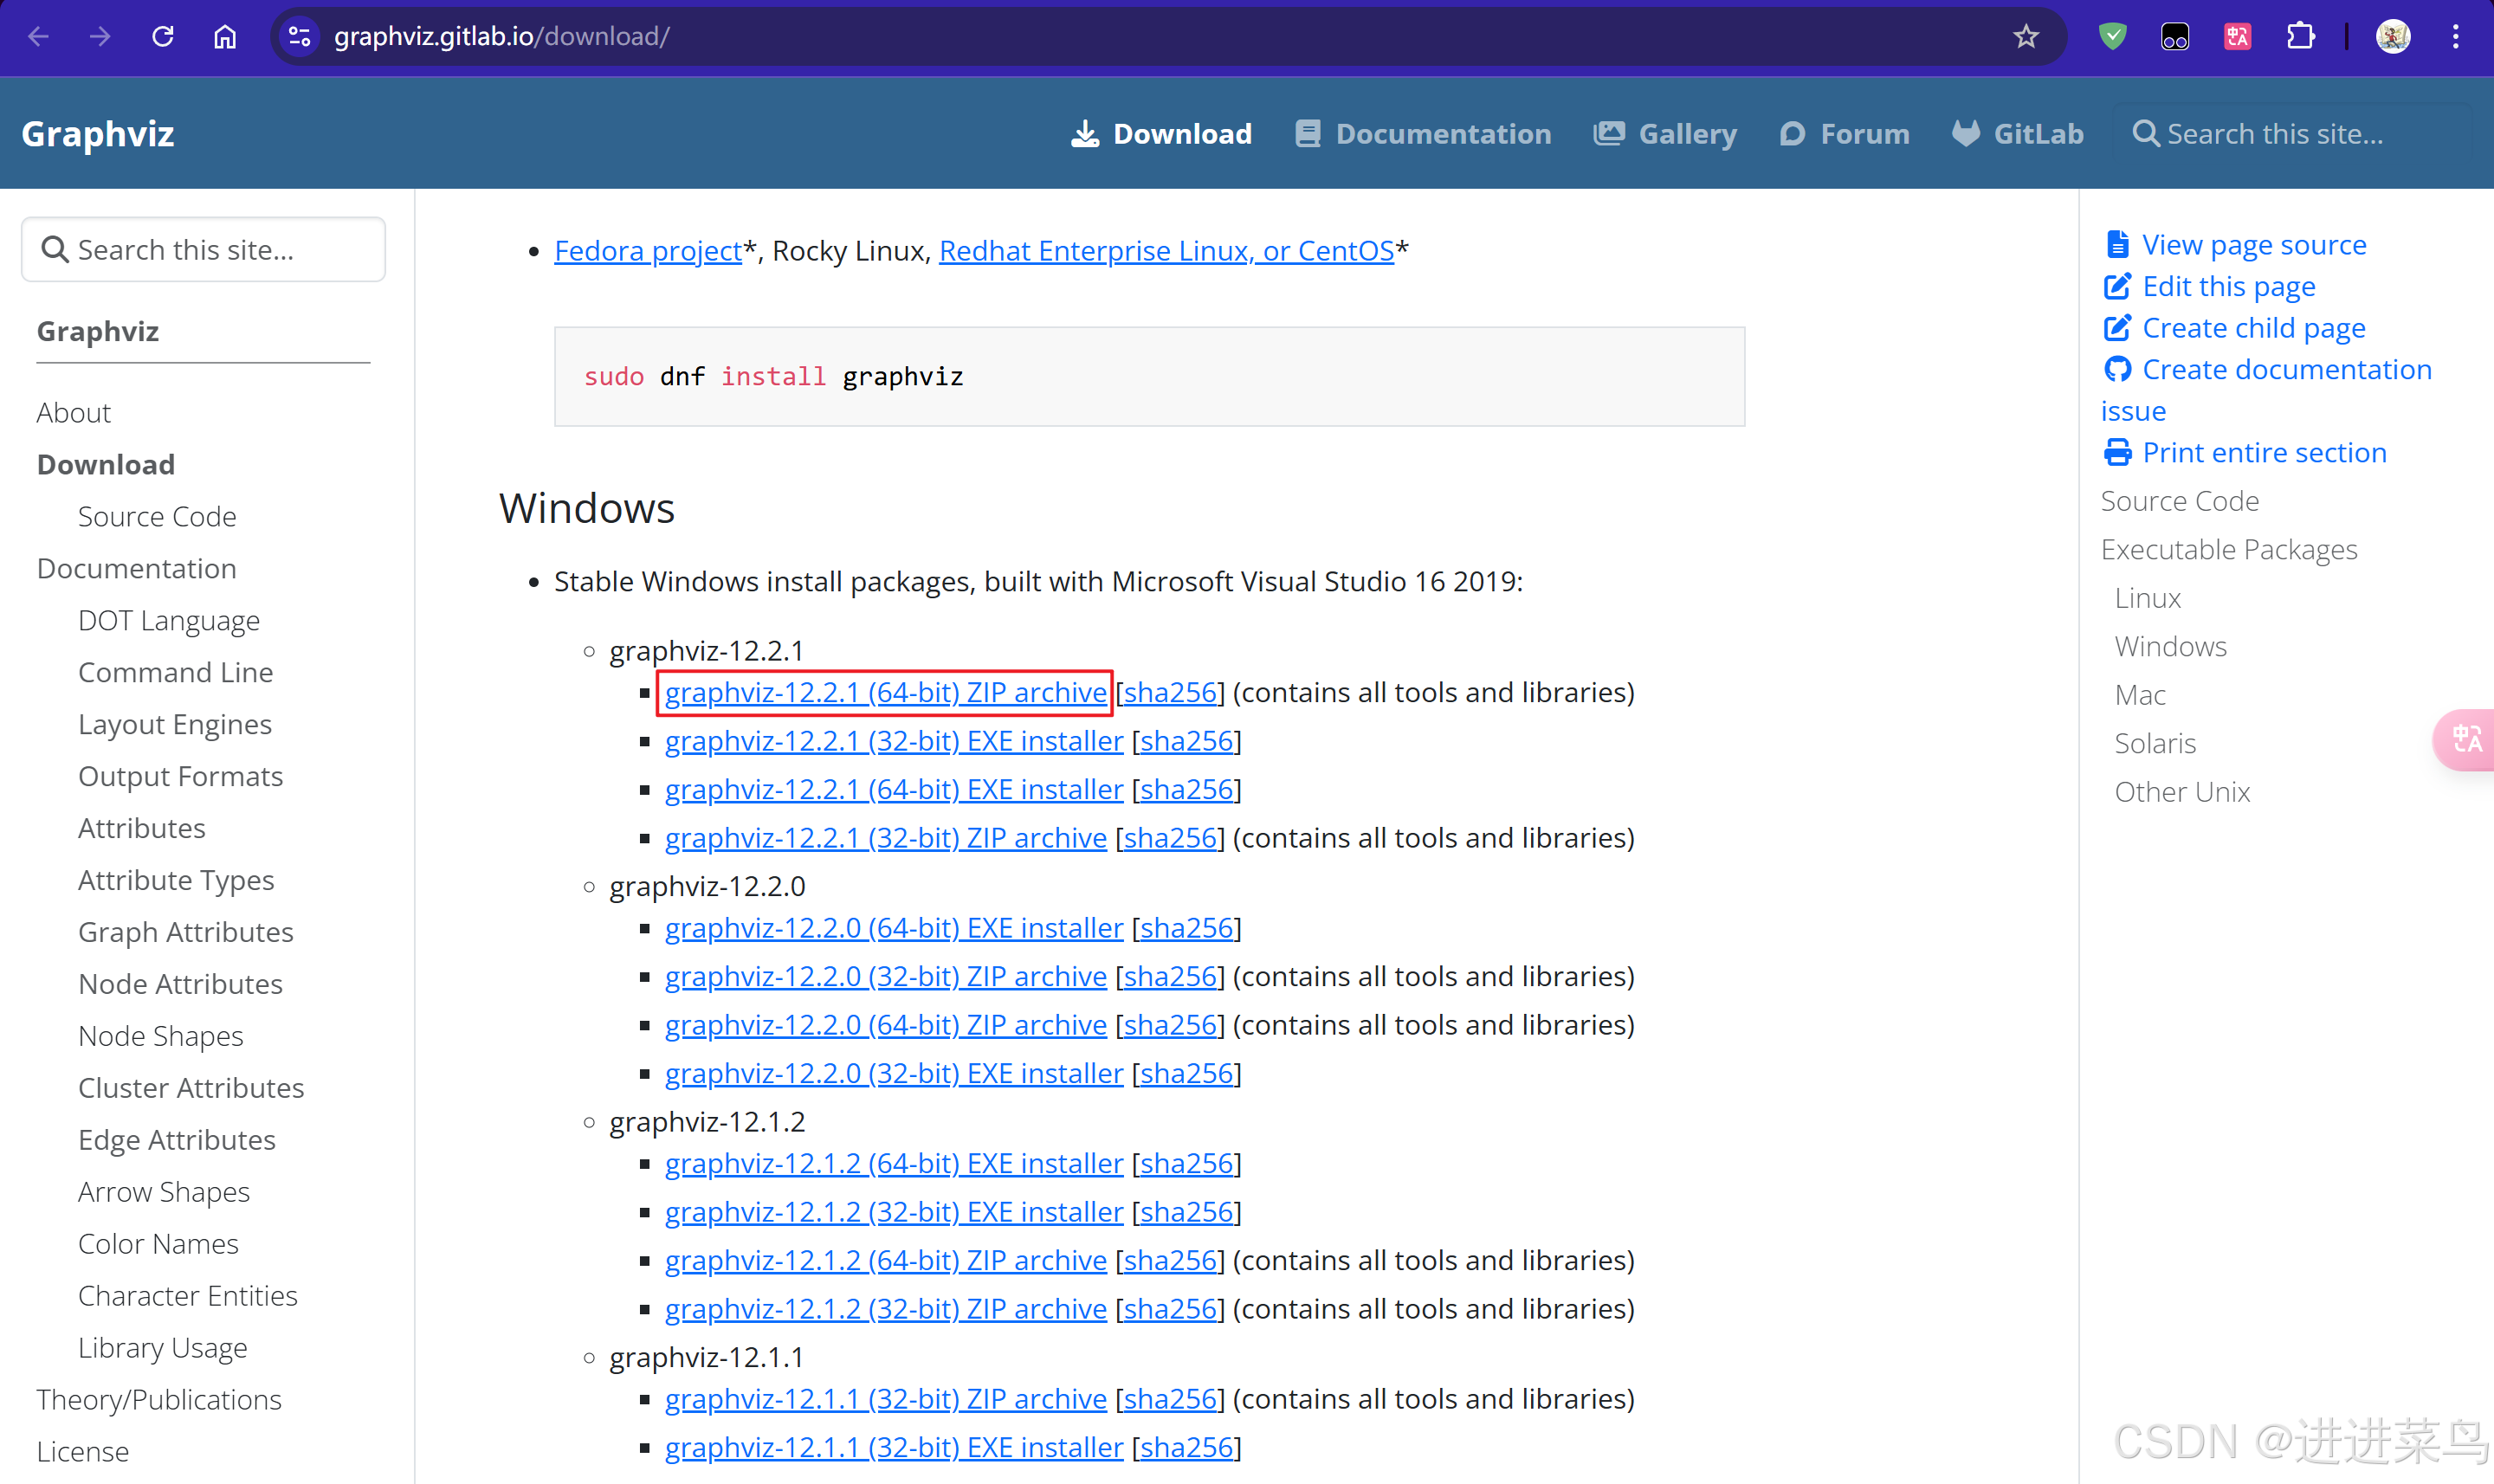The width and height of the screenshot is (2494, 1484).
Task: Click the browser reload icon
Action: [163, 37]
